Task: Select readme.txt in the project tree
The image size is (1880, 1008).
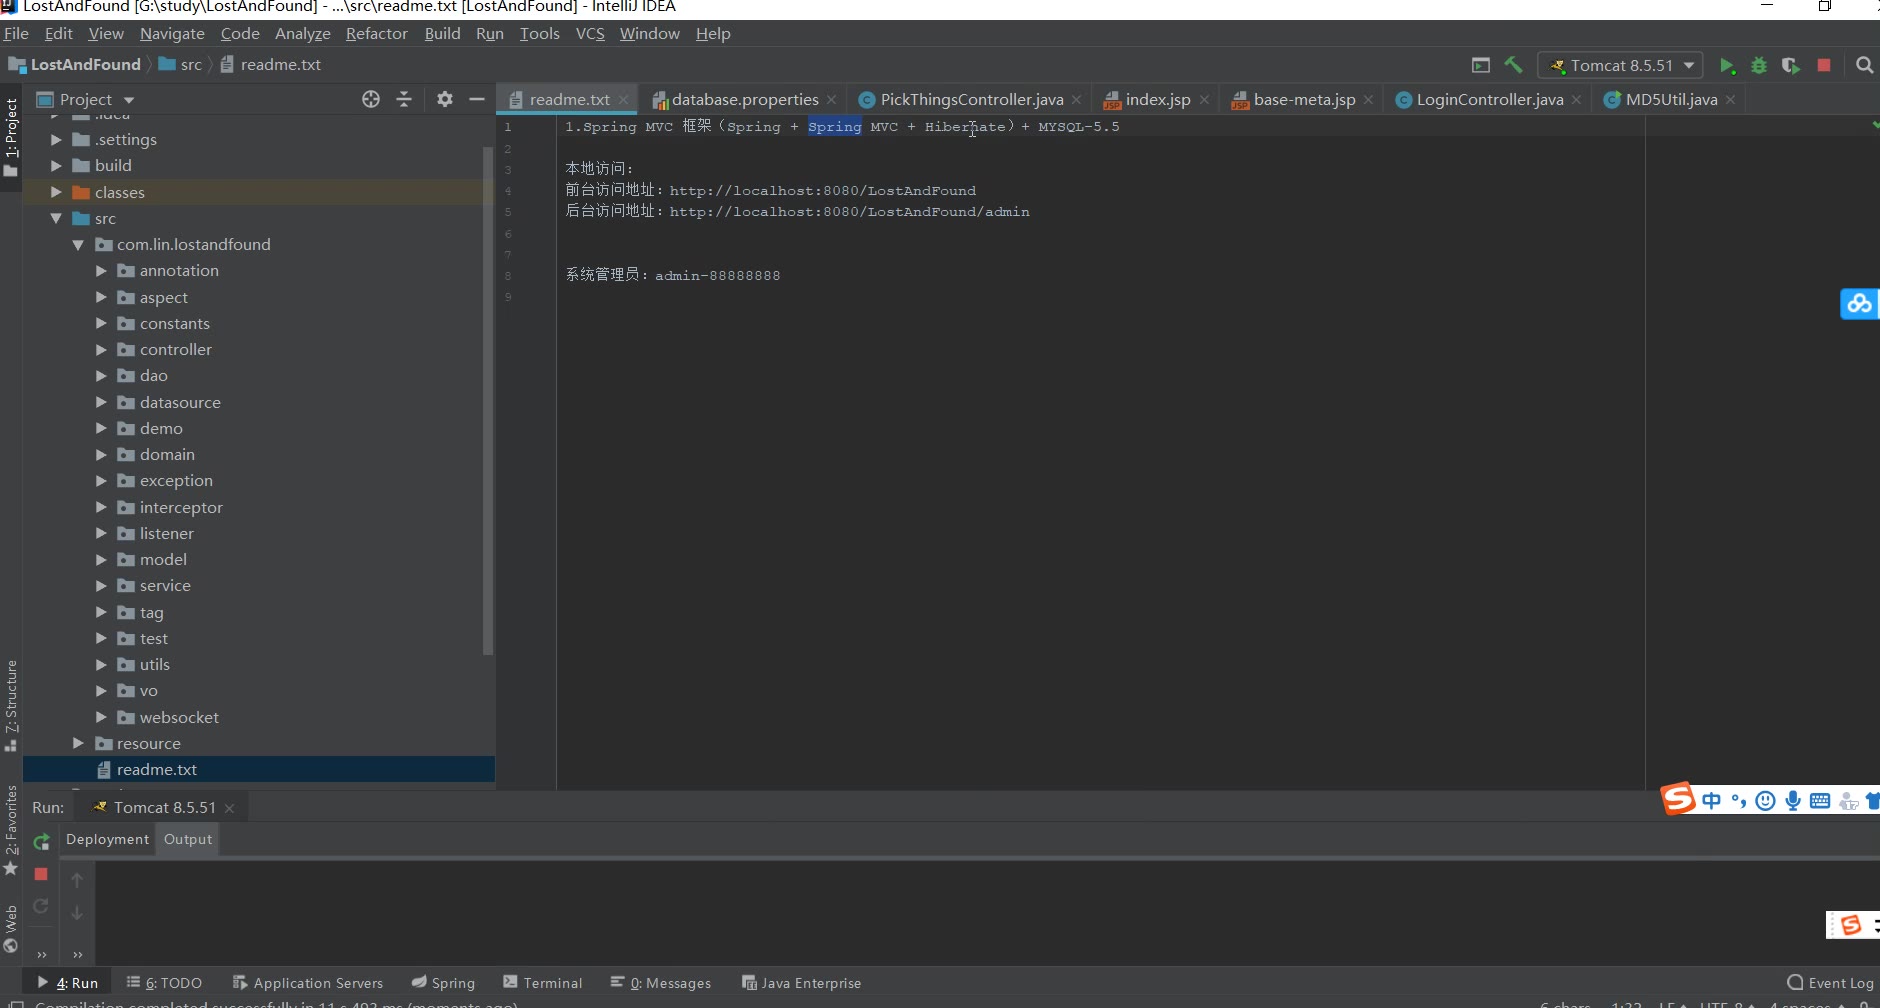Action: tap(259, 769)
